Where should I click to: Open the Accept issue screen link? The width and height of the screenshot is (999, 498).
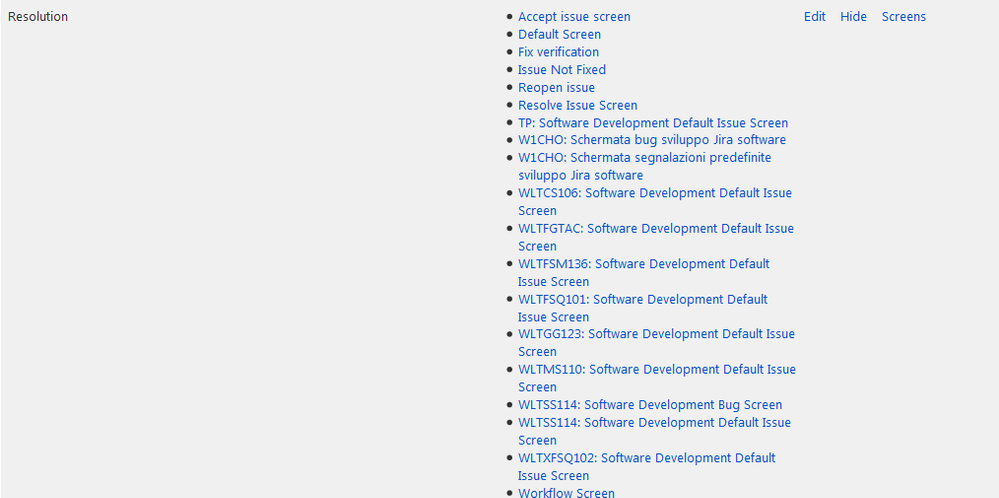click(x=574, y=17)
